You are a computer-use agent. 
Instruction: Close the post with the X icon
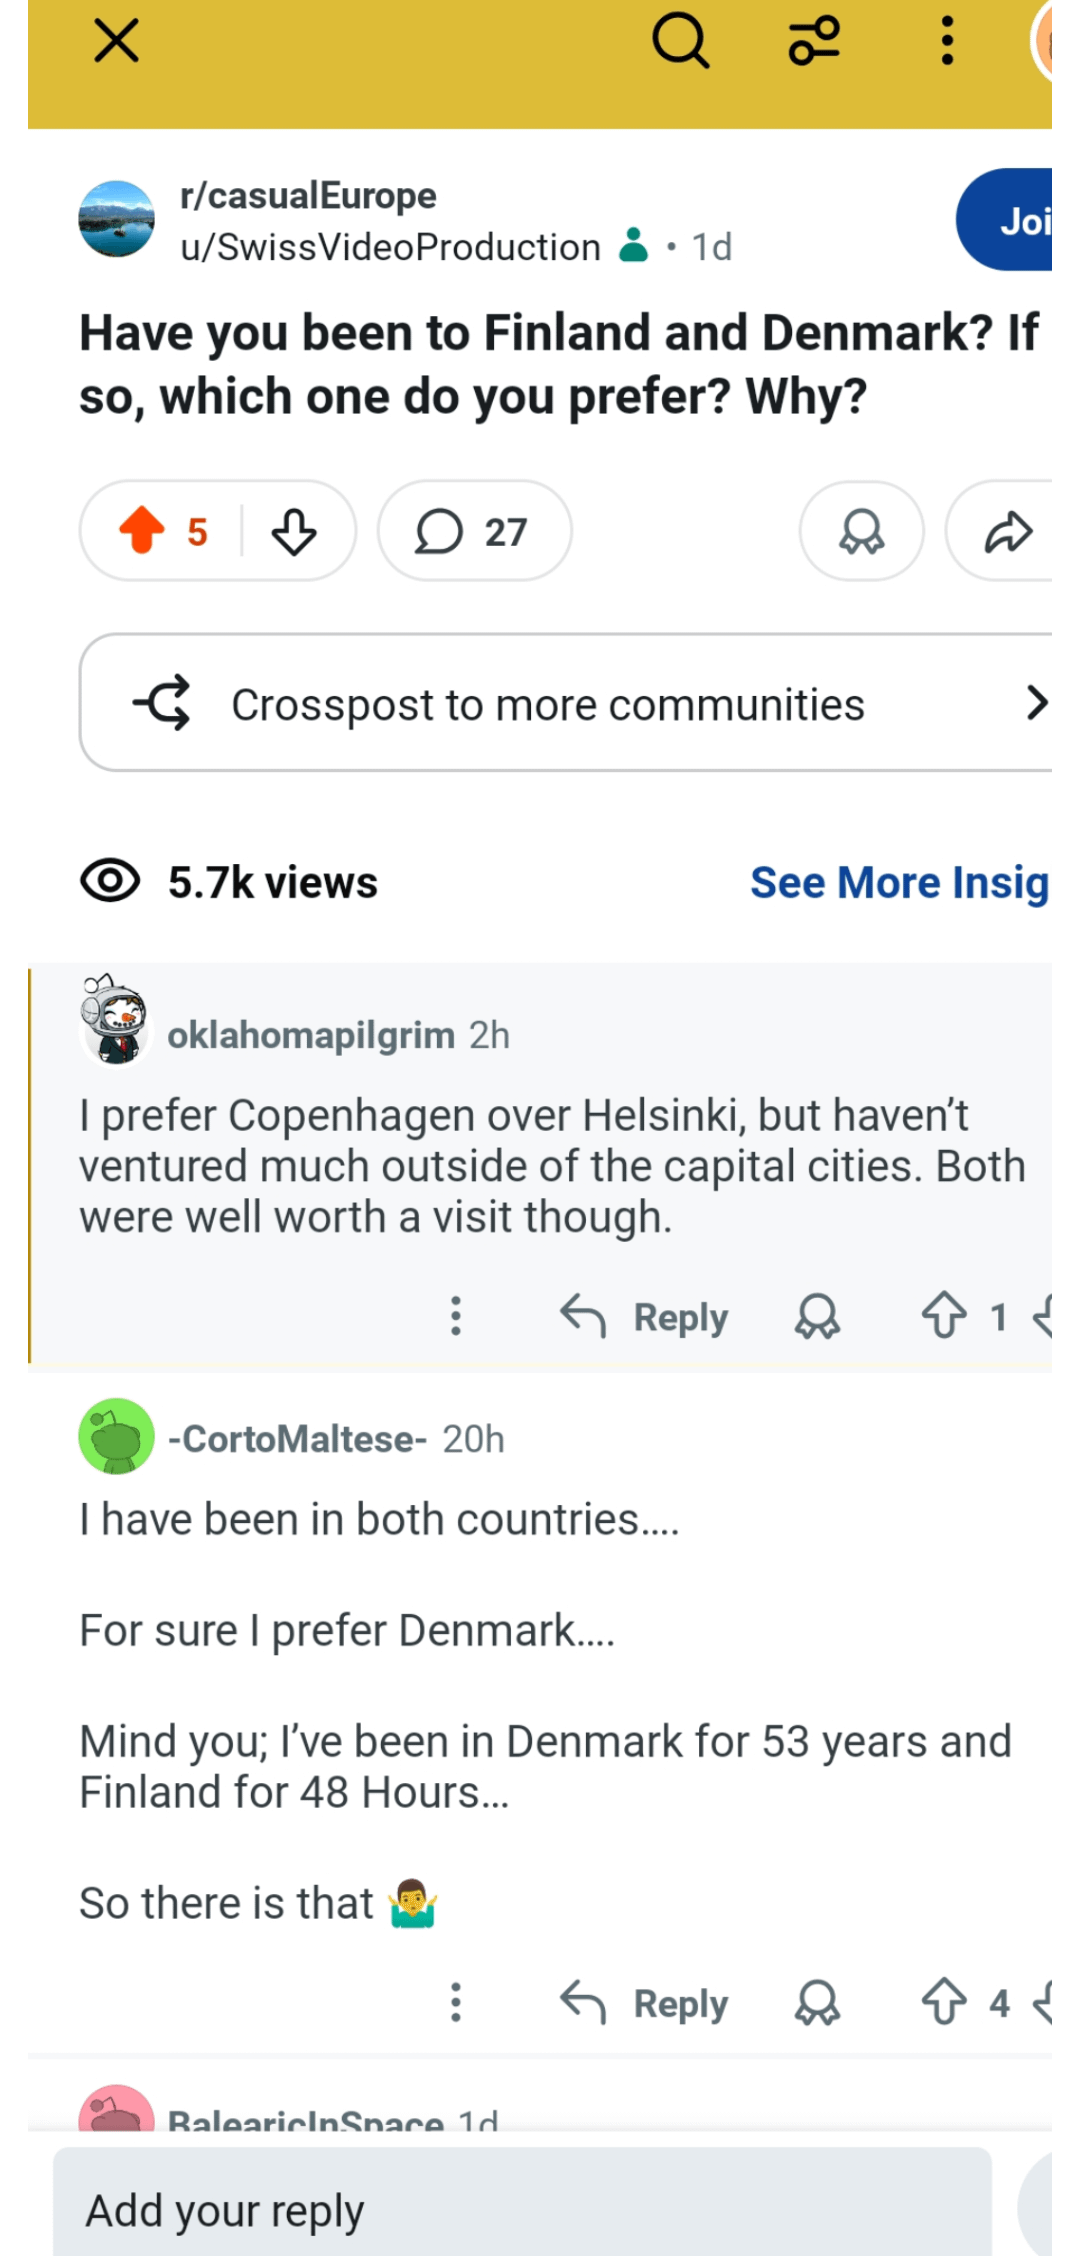tap(116, 42)
